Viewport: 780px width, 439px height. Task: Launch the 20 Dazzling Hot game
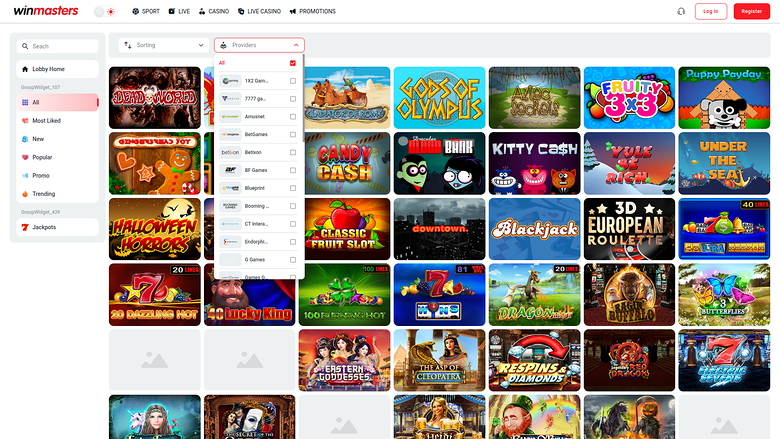pyautogui.click(x=155, y=295)
